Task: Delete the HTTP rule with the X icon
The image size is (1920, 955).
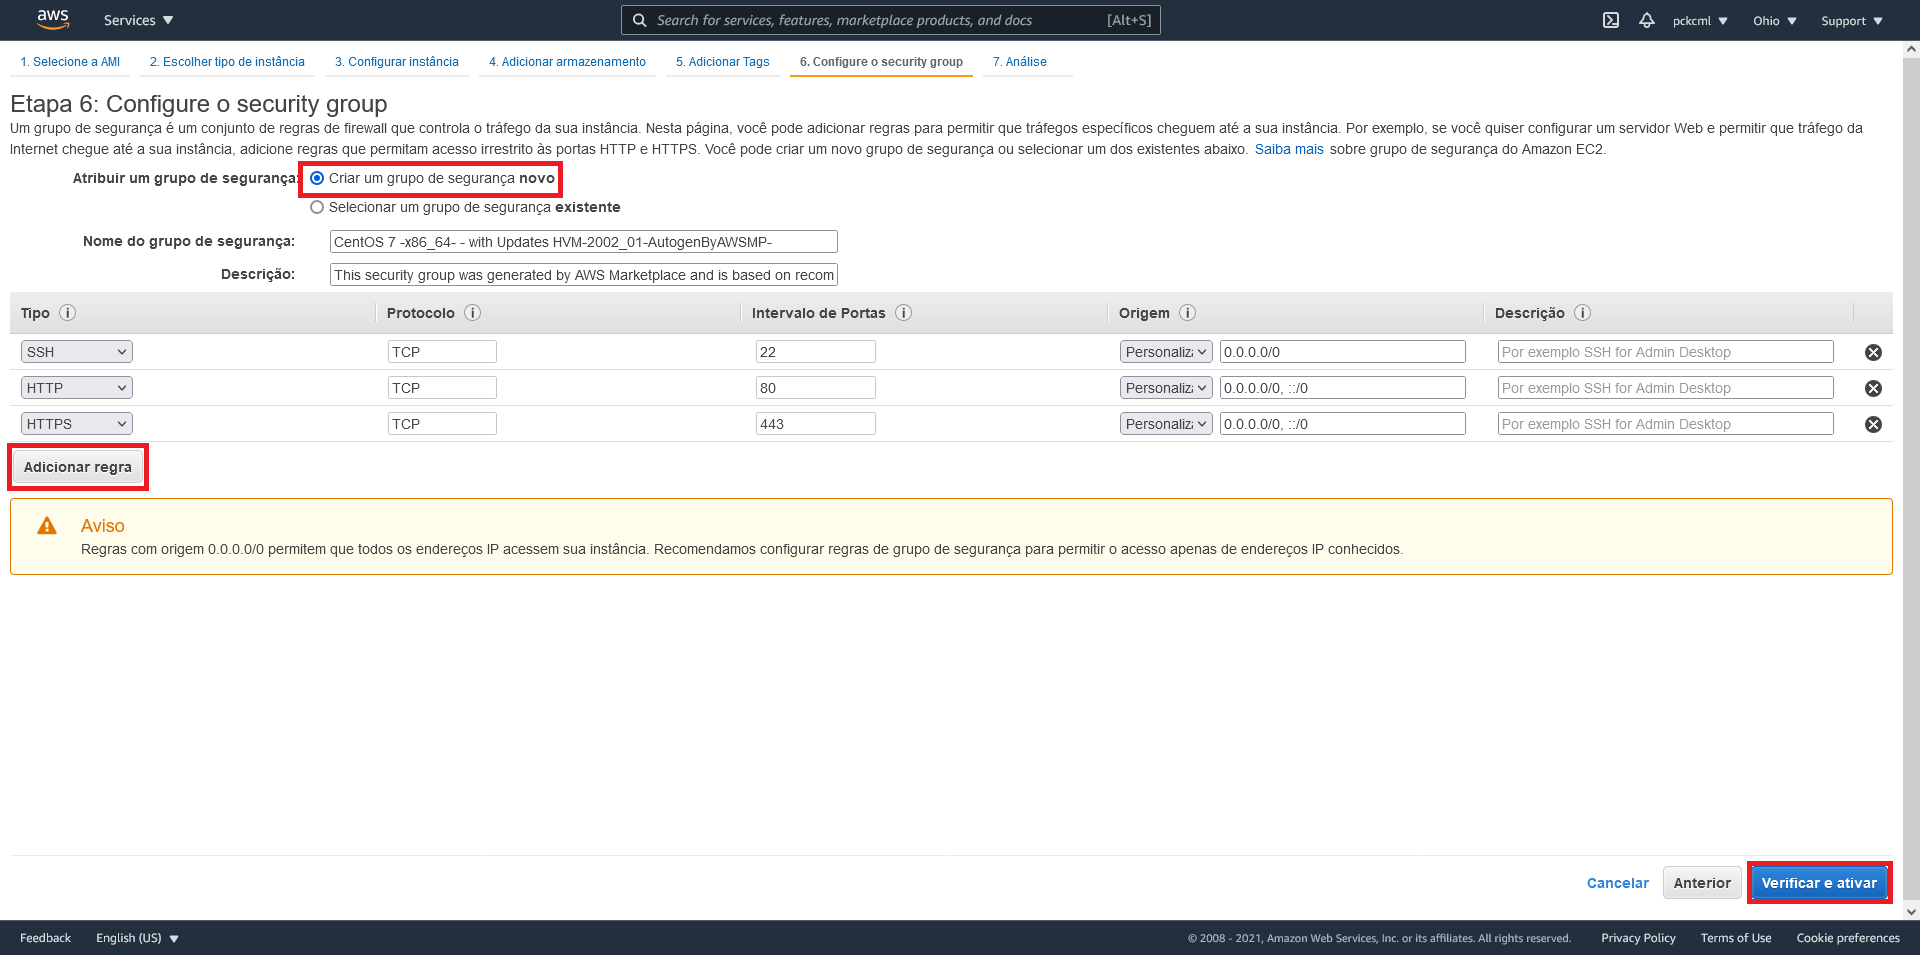Action: (1874, 388)
